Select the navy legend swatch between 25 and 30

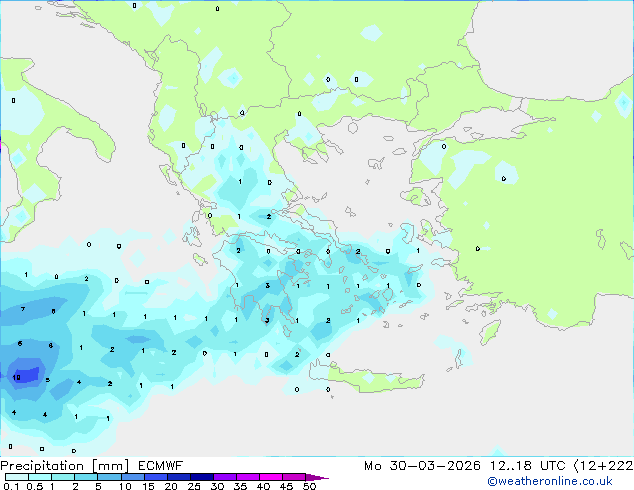[201, 477]
